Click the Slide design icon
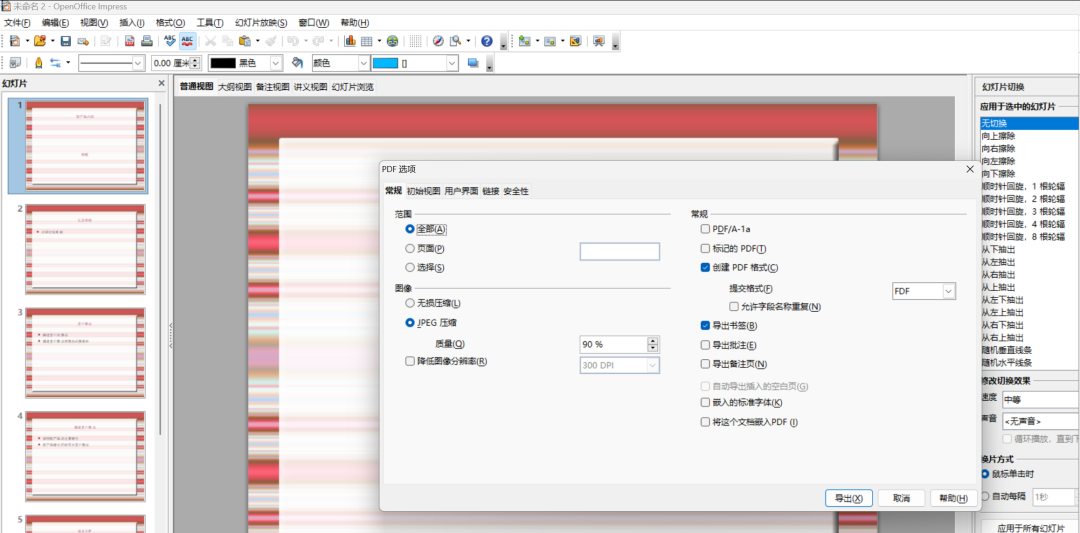Image resolution: width=1080 pixels, height=533 pixels. click(575, 41)
